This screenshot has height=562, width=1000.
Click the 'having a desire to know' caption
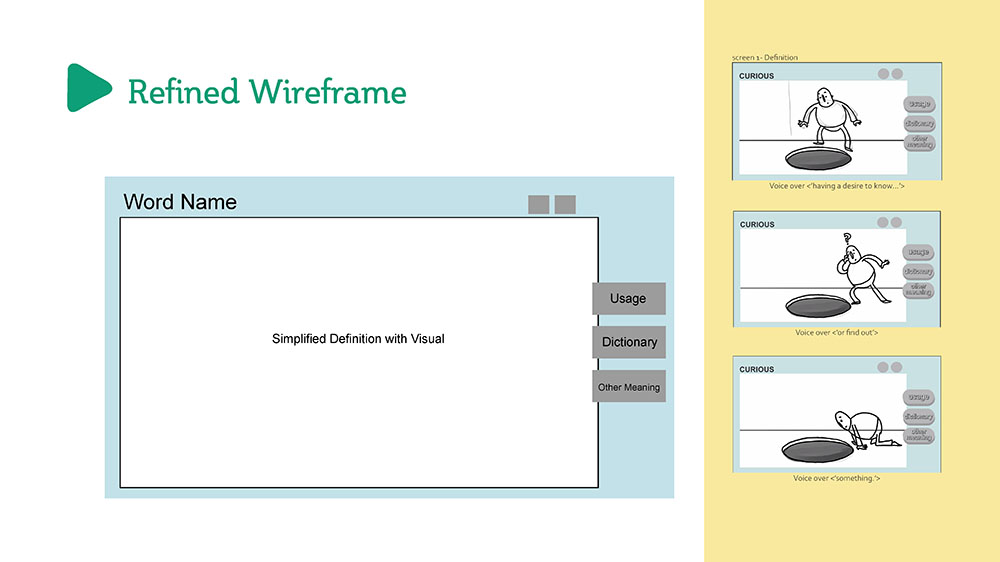point(837,186)
